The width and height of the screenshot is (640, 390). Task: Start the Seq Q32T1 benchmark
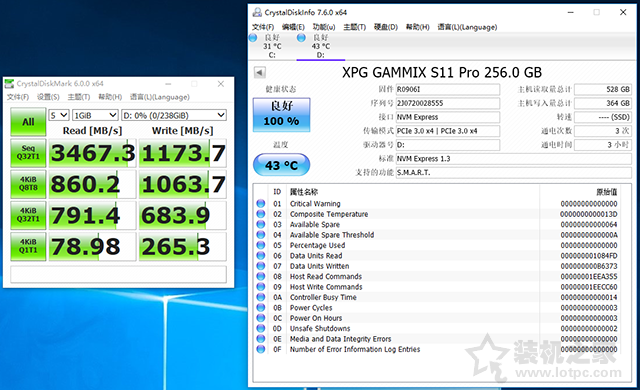click(x=28, y=153)
